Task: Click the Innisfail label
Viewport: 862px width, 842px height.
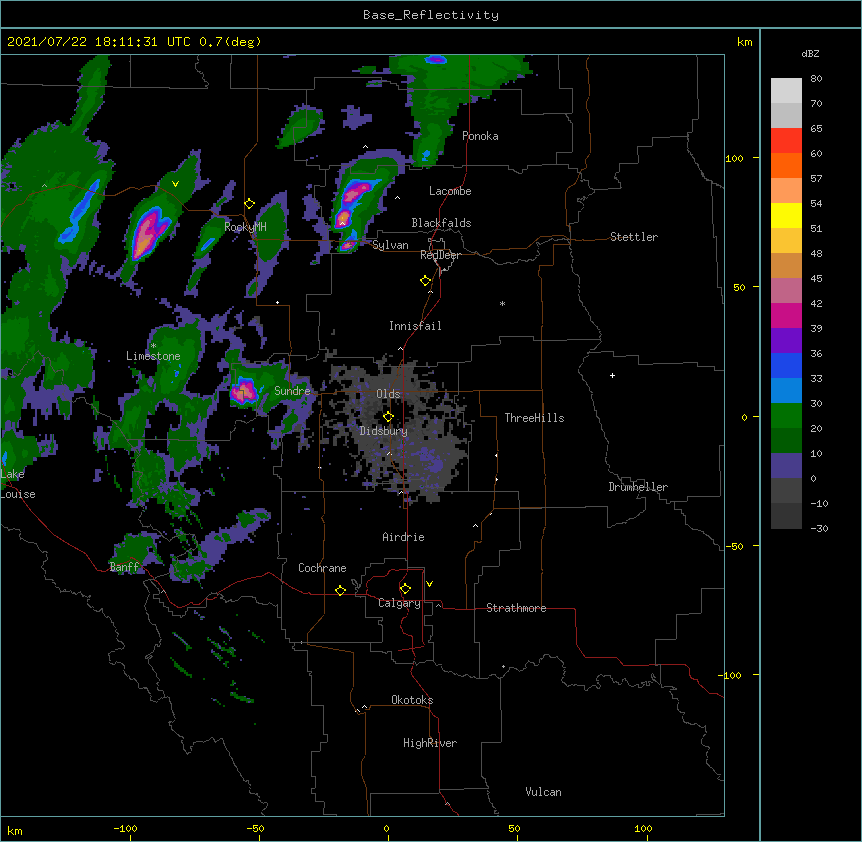Action: click(x=415, y=326)
